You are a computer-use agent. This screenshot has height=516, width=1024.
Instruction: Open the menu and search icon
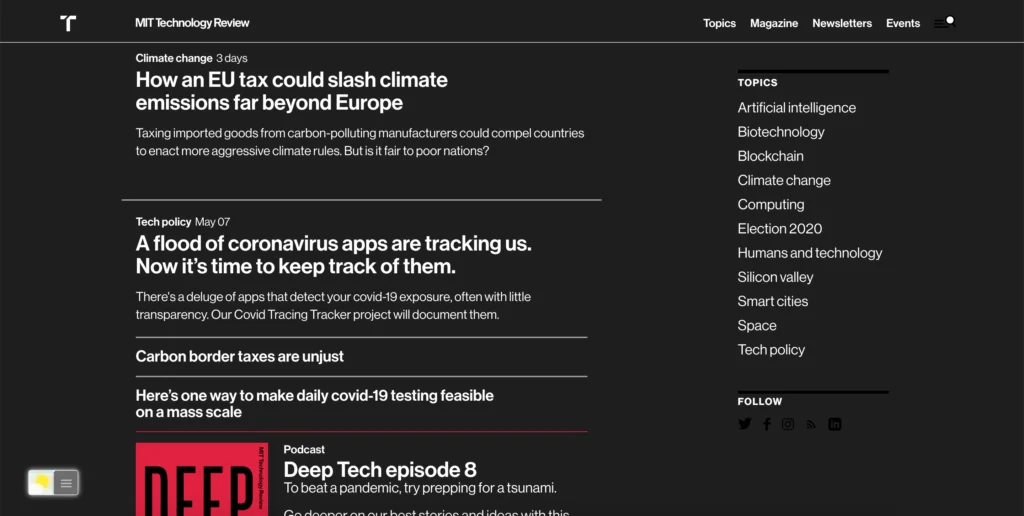pos(944,23)
